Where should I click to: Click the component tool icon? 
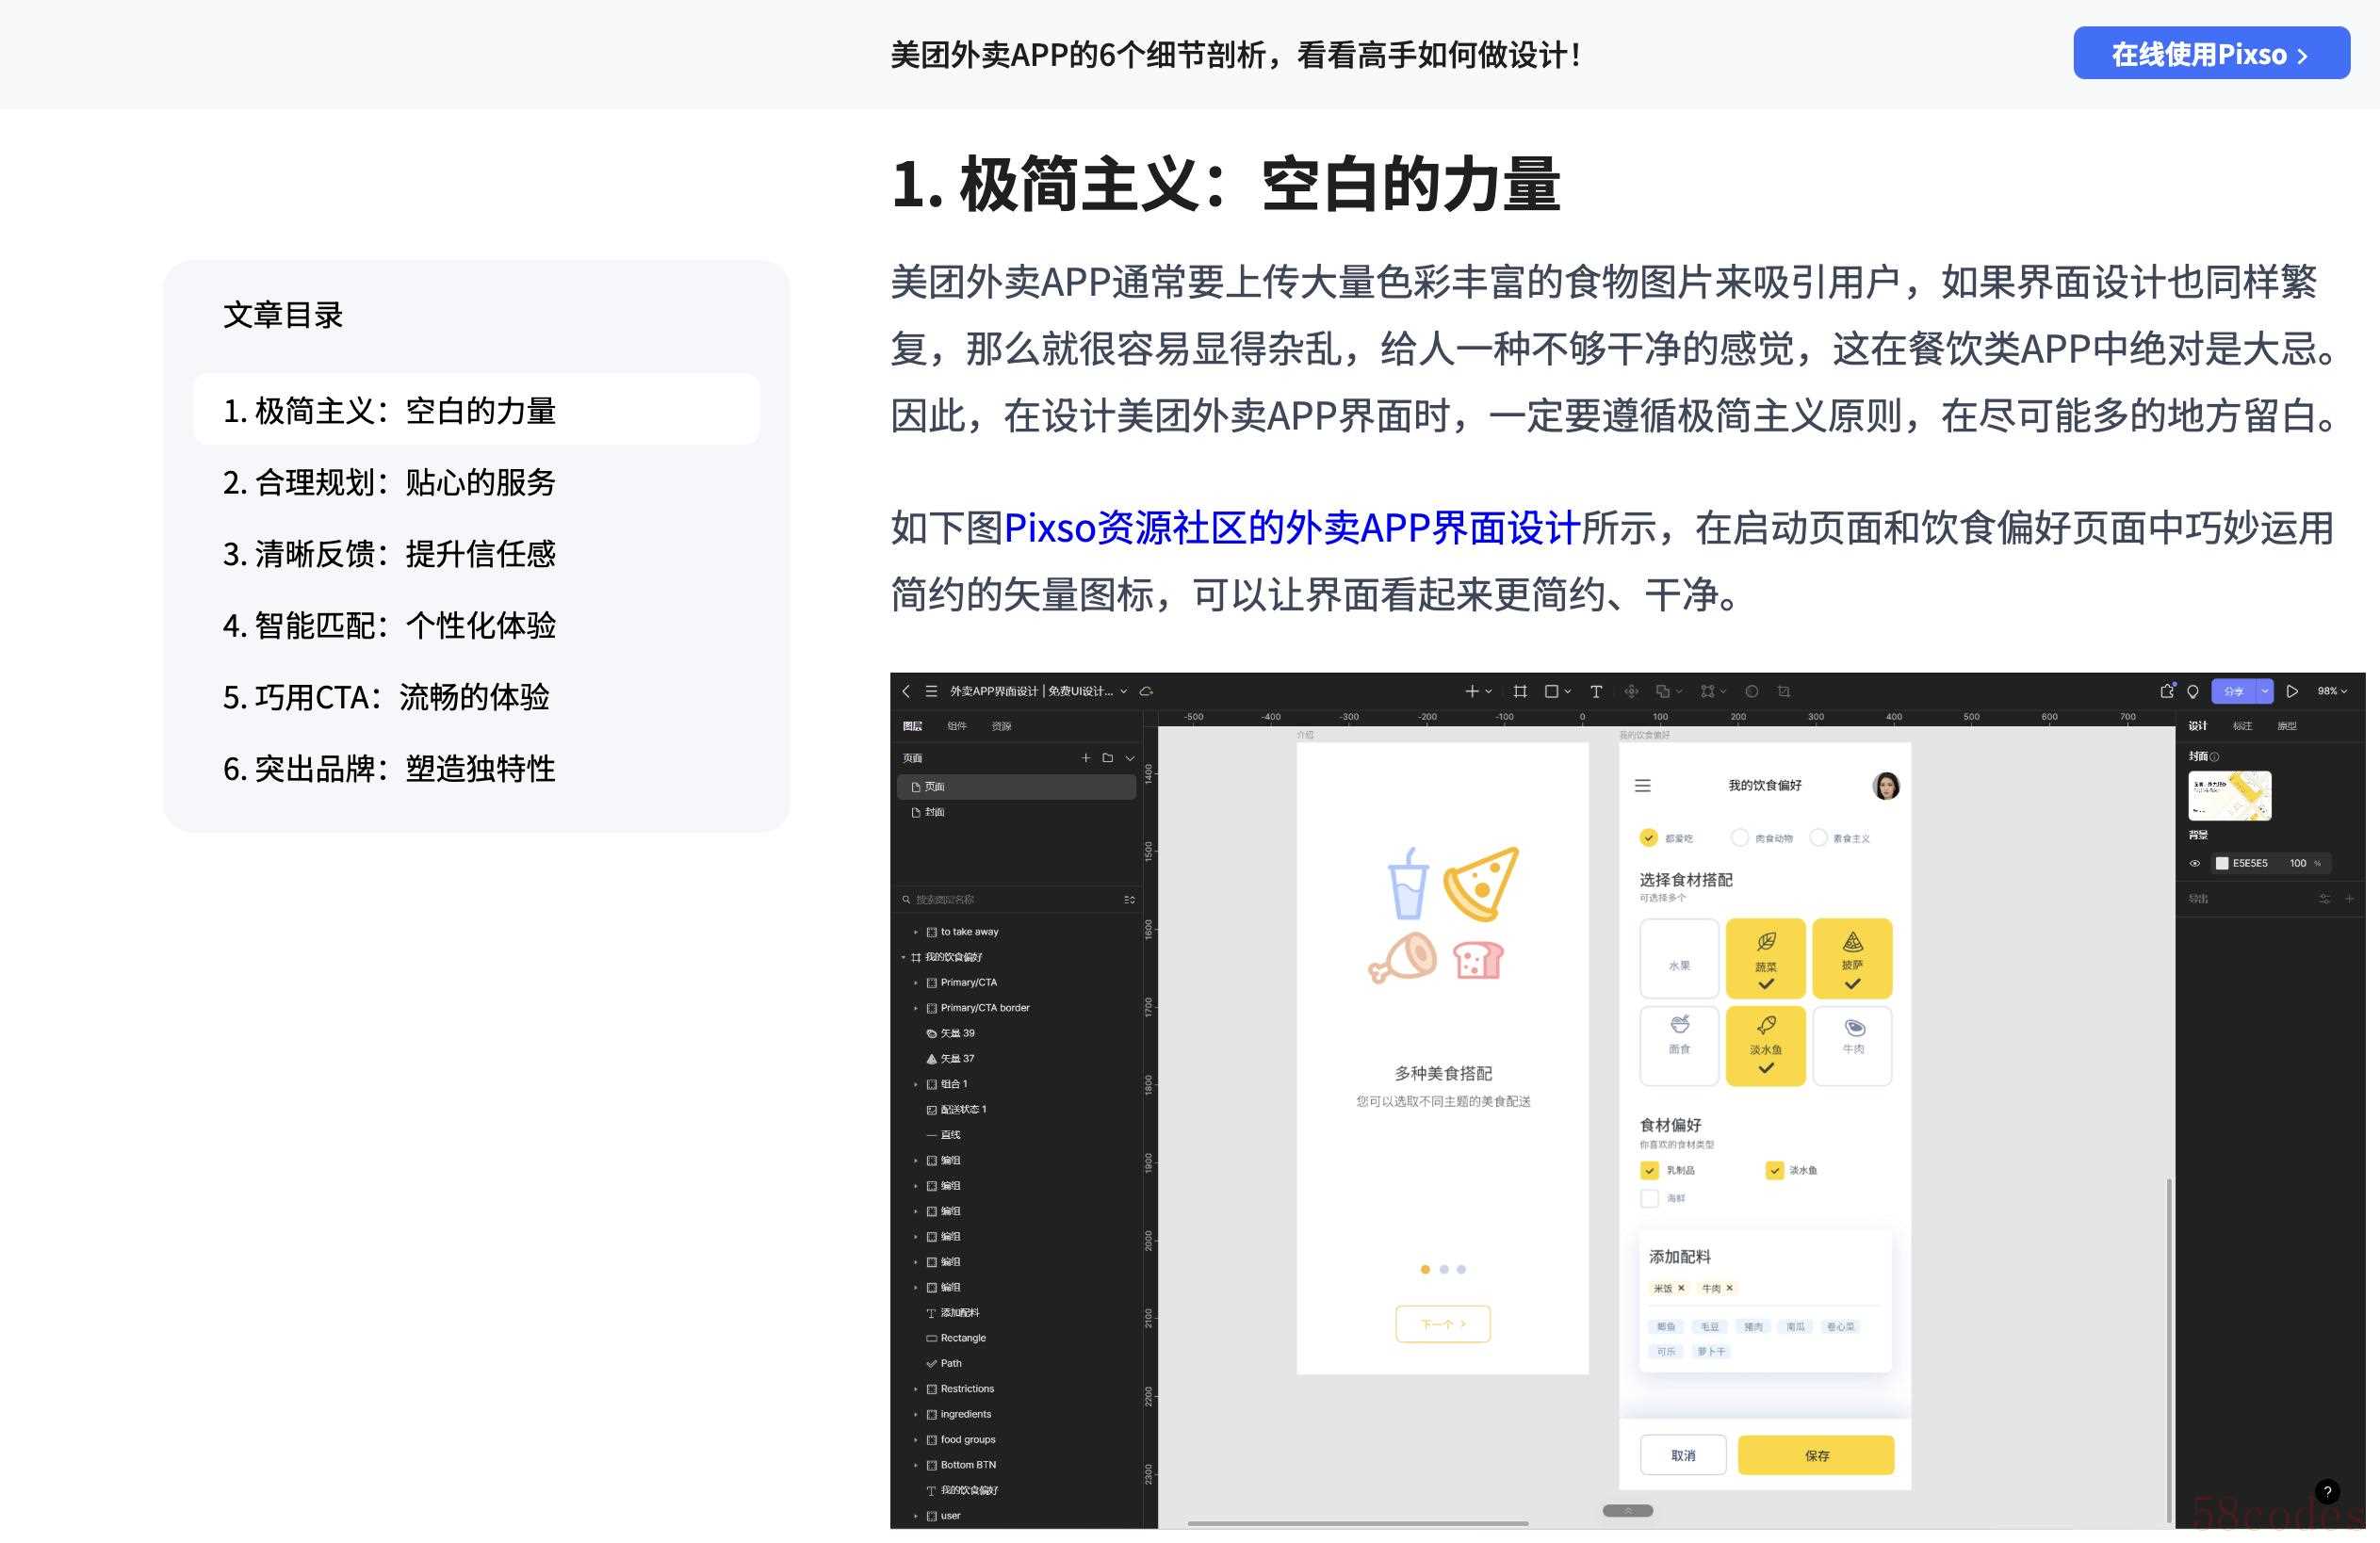click(1631, 691)
